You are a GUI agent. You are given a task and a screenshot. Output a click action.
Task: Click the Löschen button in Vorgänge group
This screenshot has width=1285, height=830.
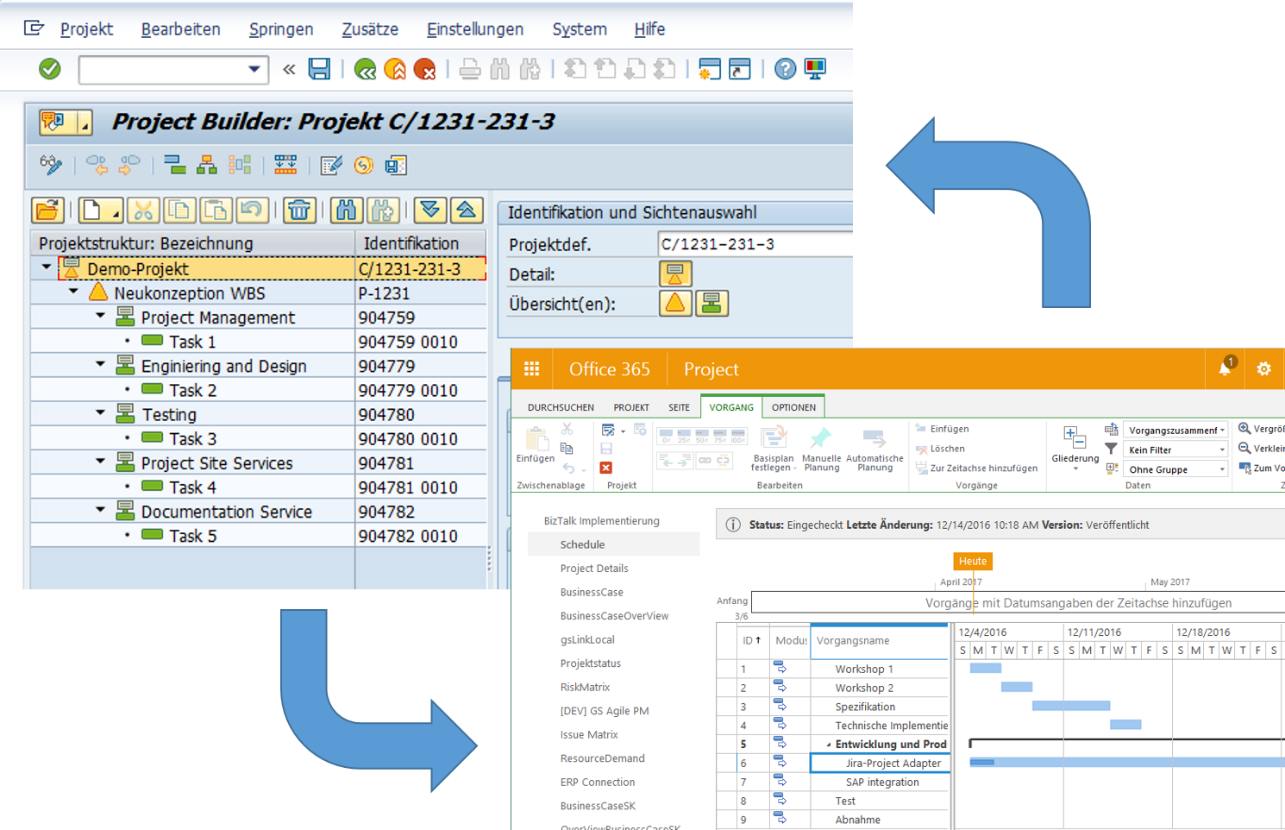(x=941, y=449)
